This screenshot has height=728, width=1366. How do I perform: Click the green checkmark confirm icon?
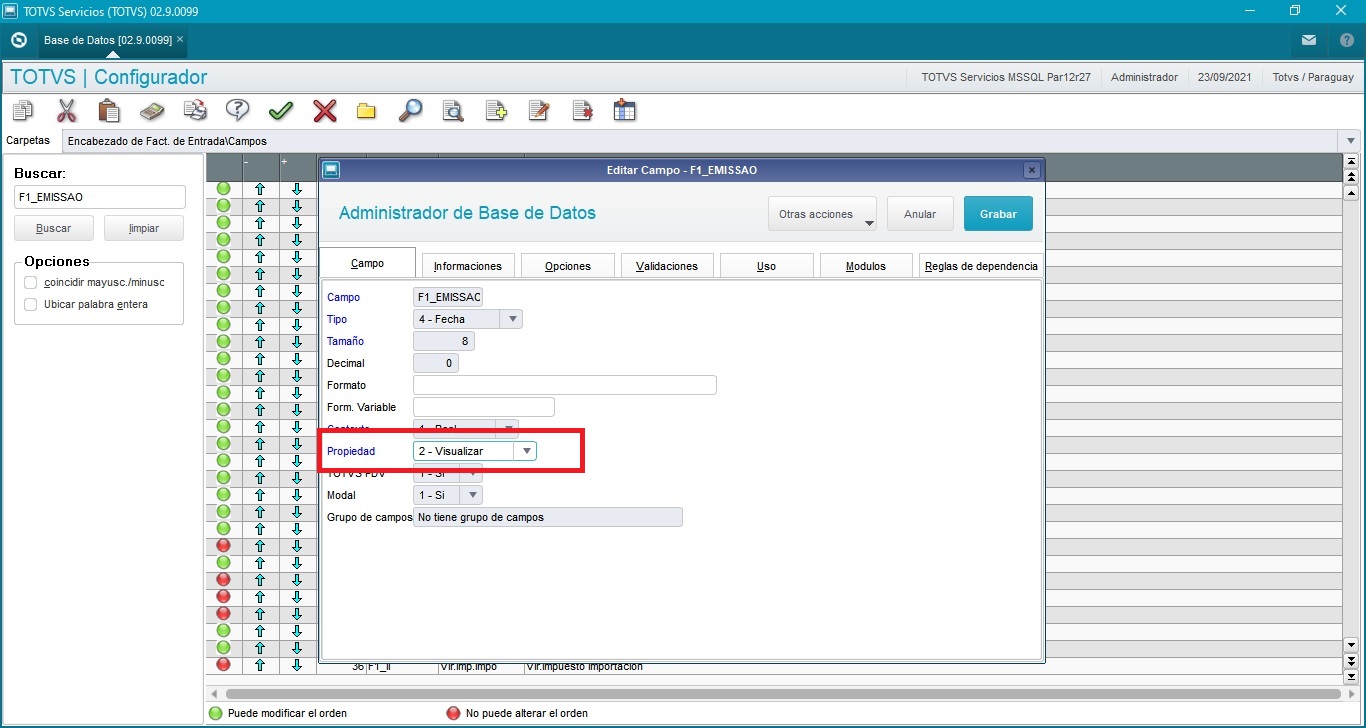click(281, 110)
